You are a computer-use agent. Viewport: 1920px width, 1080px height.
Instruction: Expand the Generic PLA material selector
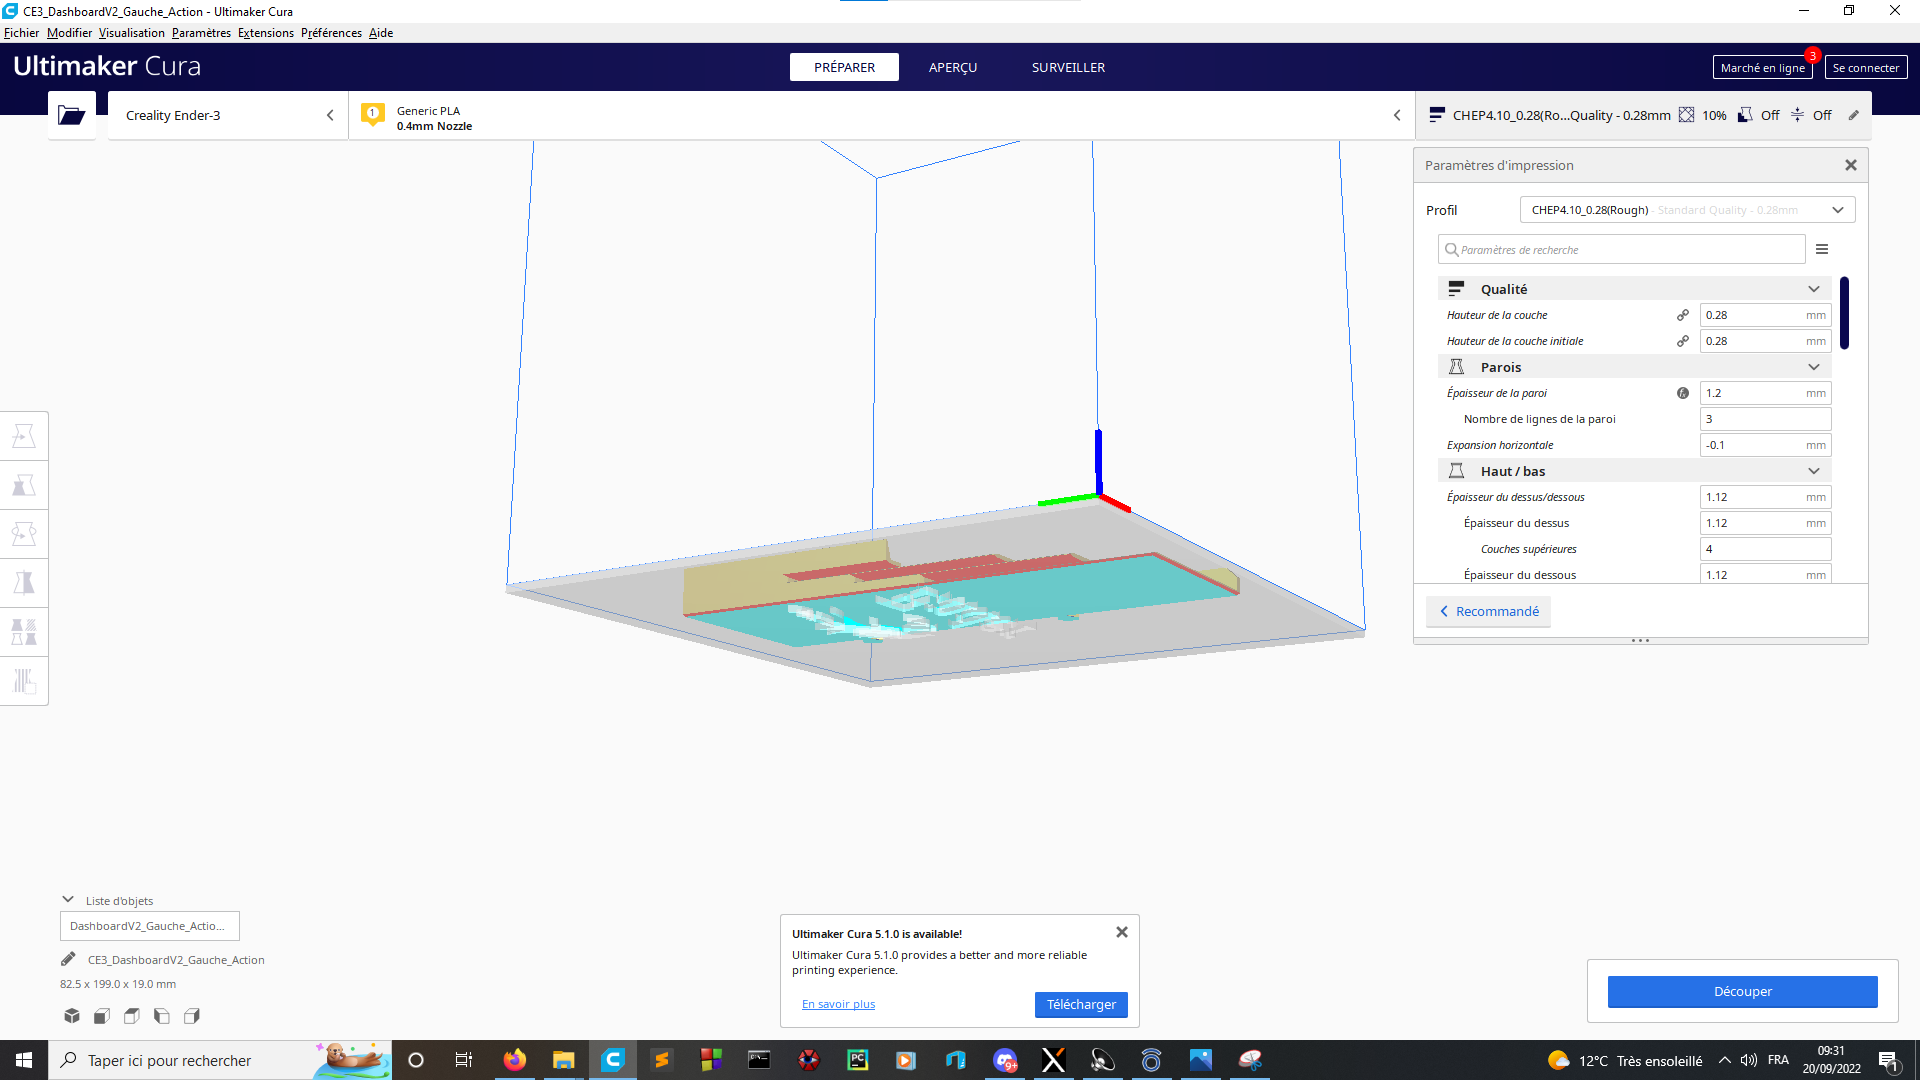881,115
